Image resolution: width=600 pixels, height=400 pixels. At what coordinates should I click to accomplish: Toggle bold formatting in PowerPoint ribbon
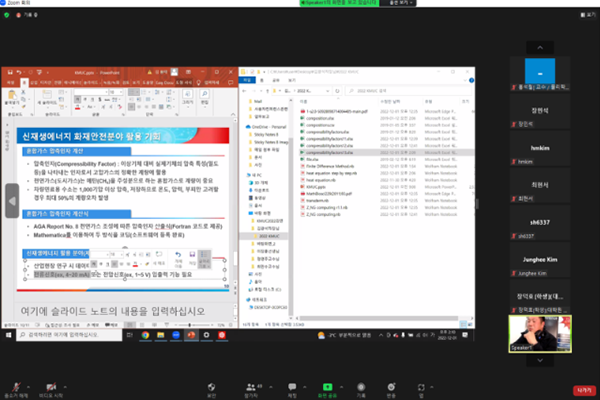[x=78, y=100]
